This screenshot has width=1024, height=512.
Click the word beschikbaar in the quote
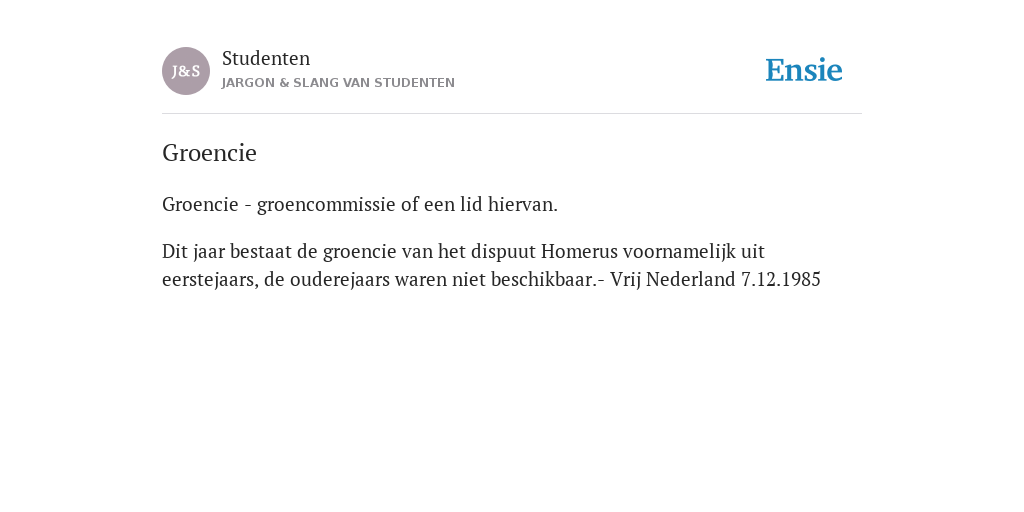543,280
